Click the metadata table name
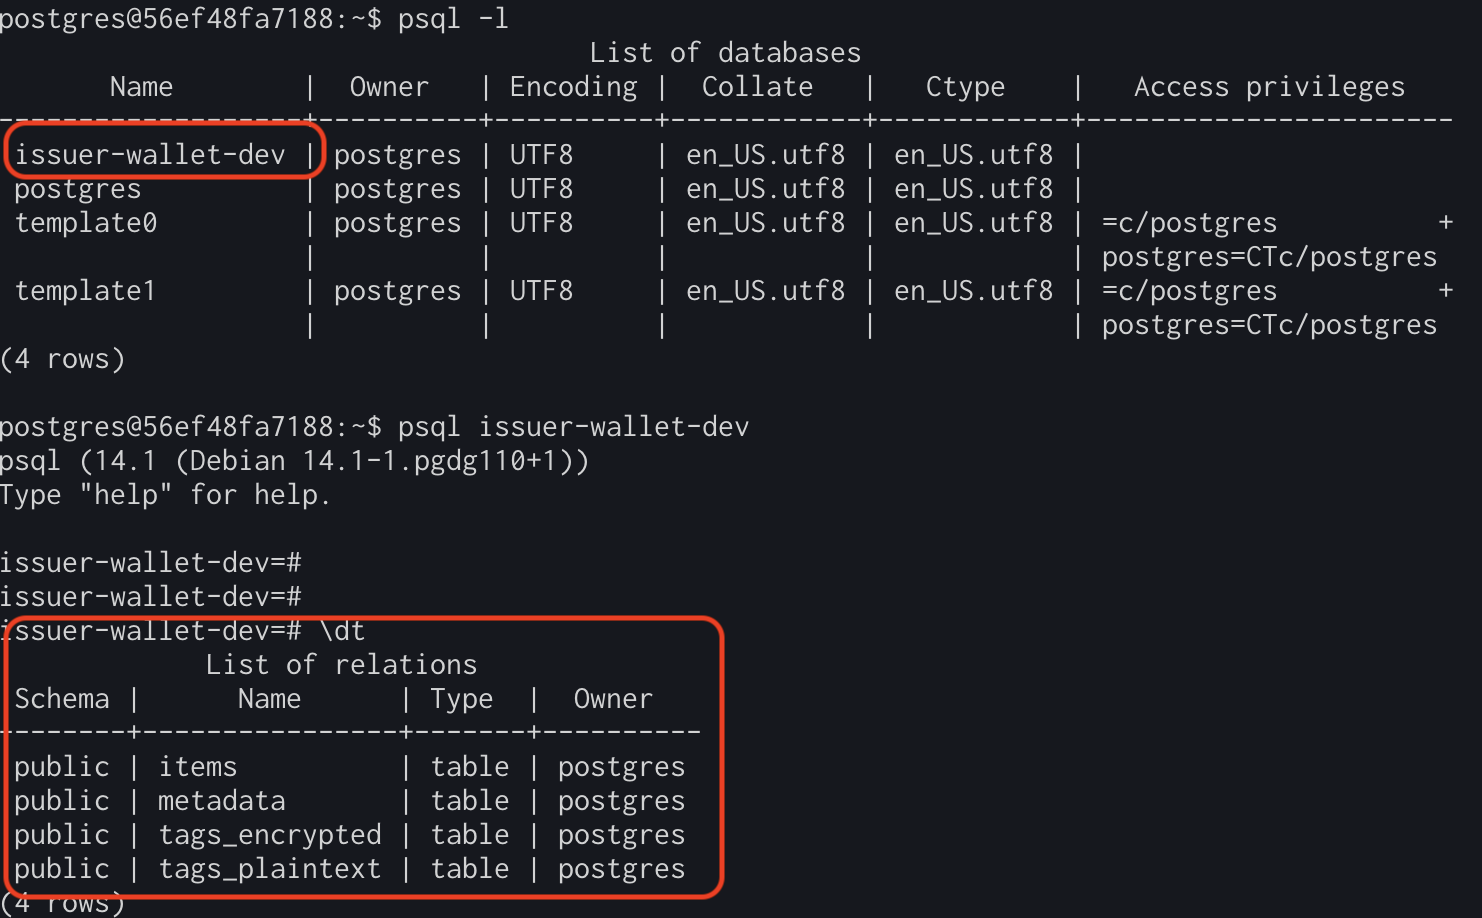The image size is (1482, 918). (222, 801)
